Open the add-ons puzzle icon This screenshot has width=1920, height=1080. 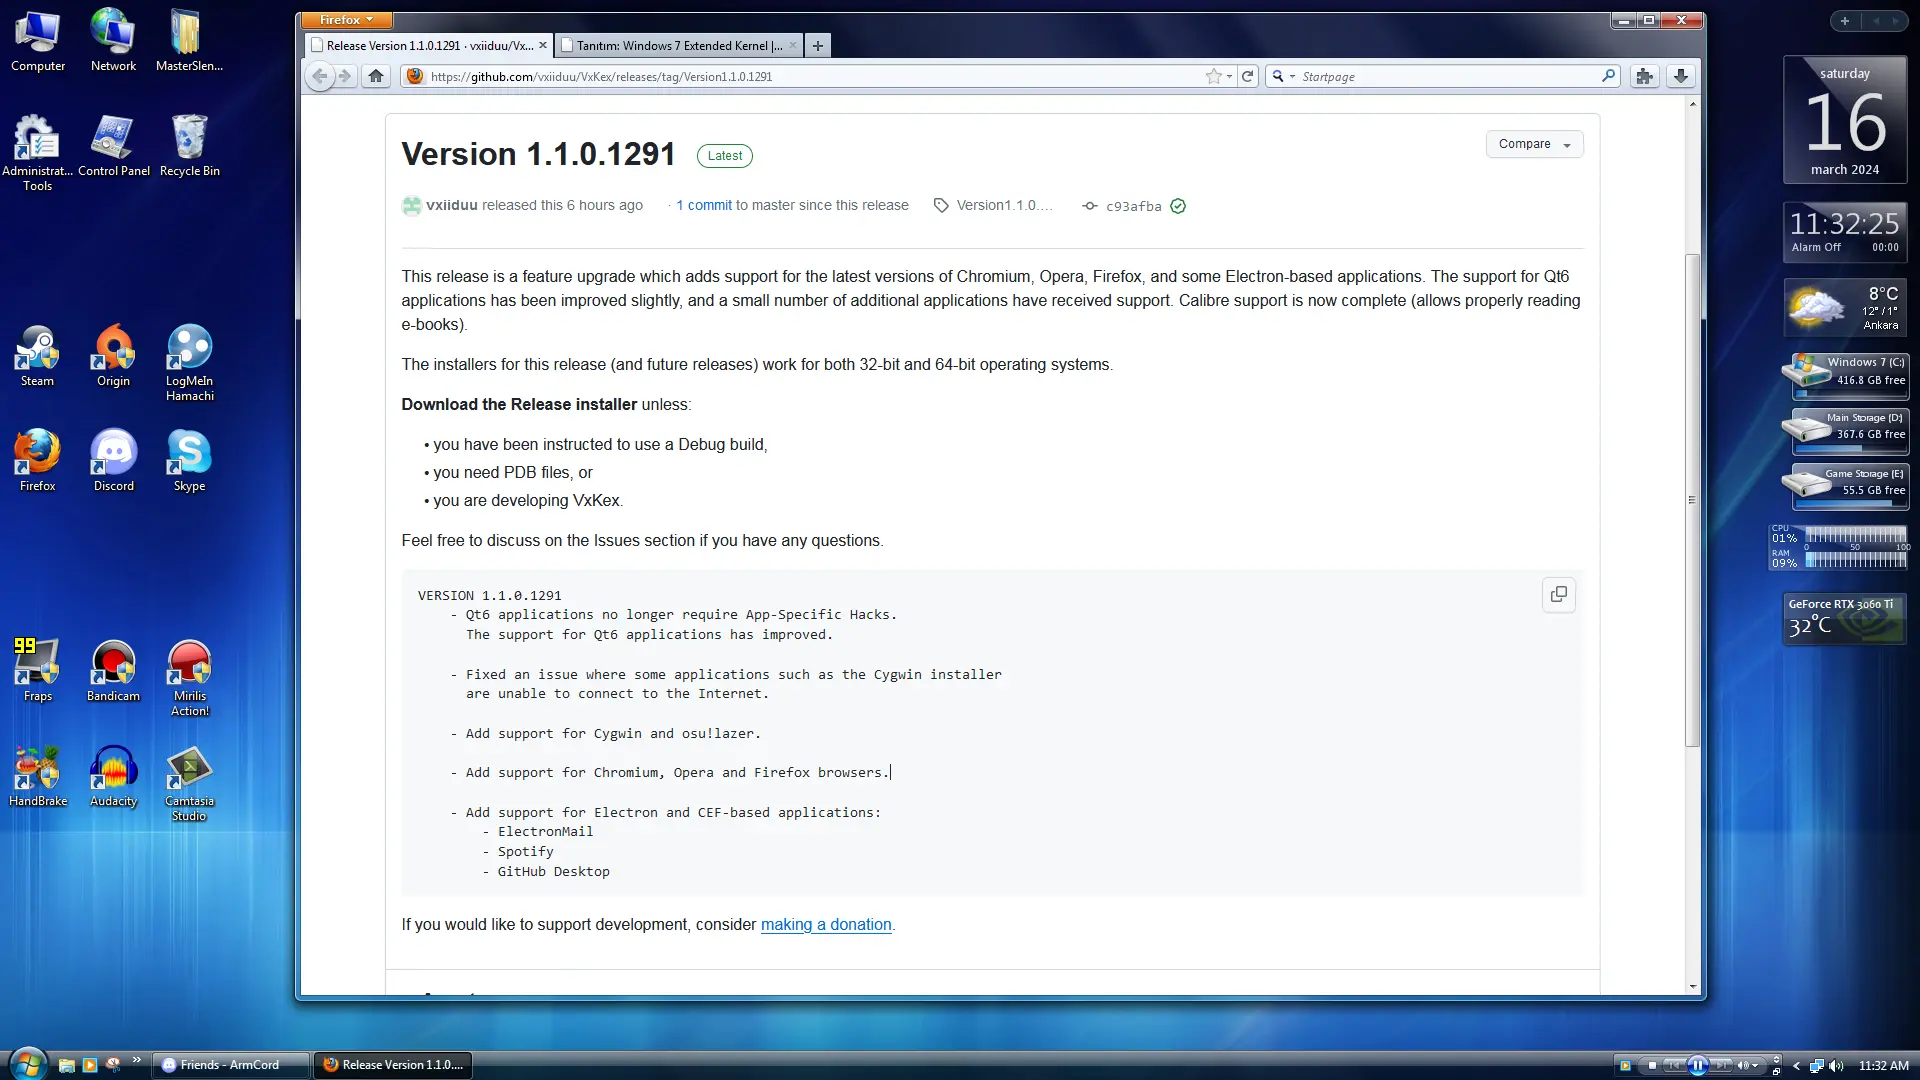1644,76
